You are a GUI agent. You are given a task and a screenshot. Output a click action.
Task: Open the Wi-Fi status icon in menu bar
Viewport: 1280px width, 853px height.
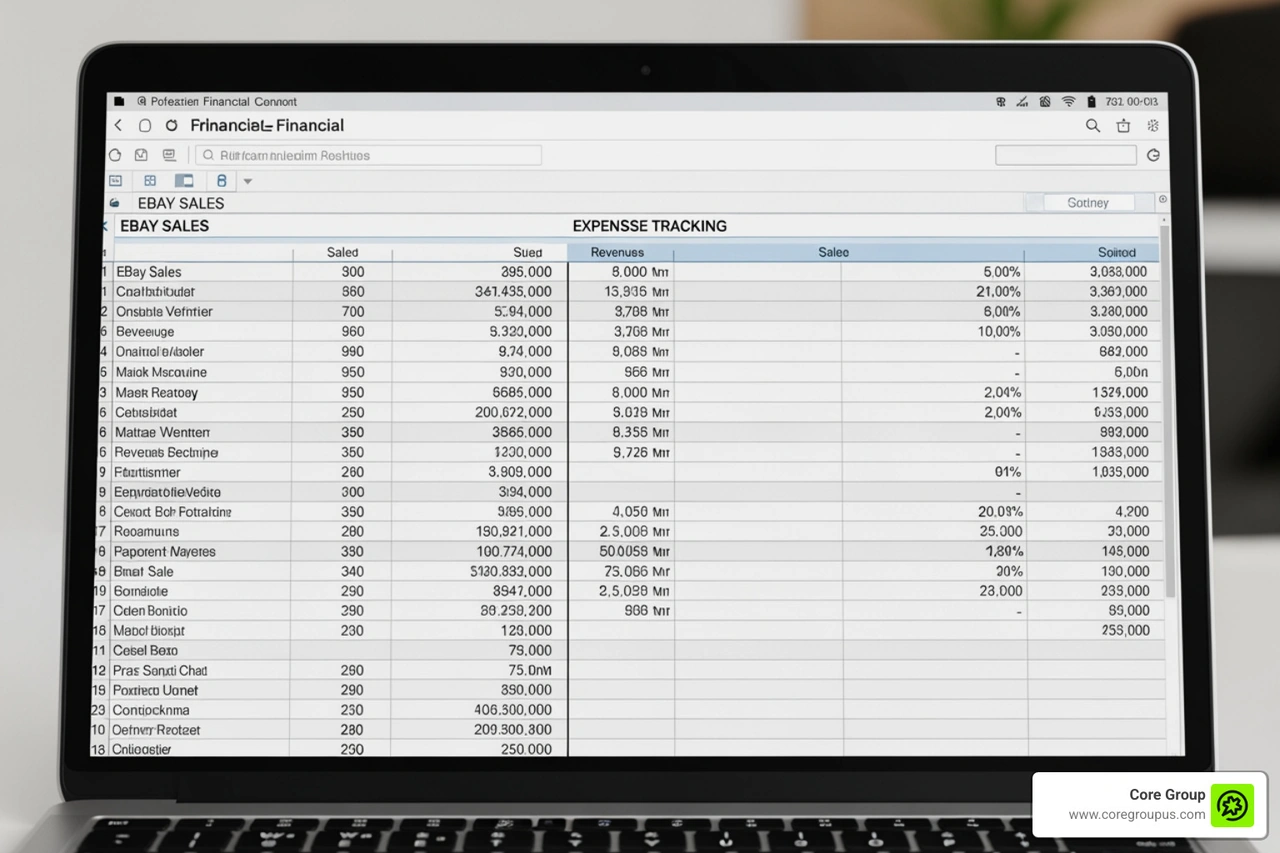click(1068, 102)
